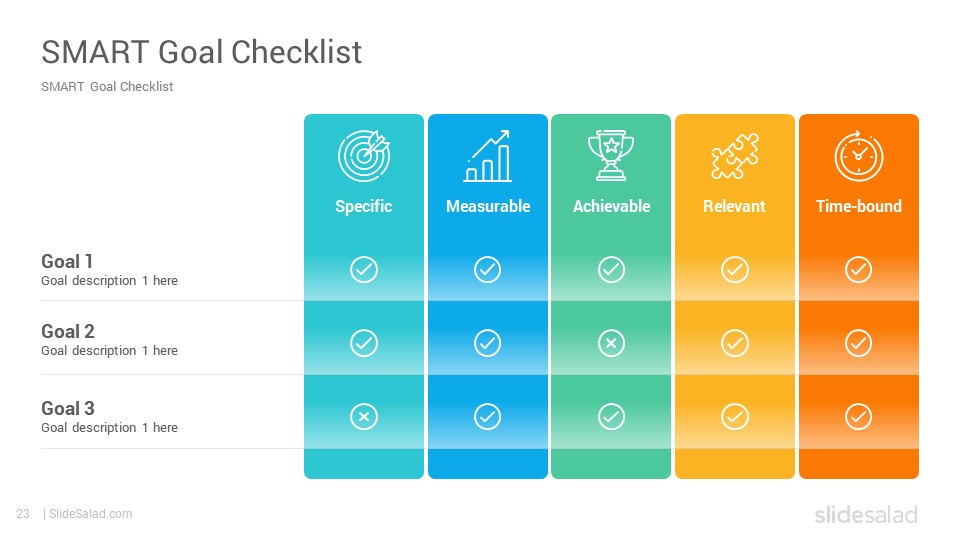Image resolution: width=960 pixels, height=540 pixels.
Task: Select the Measurable column heading
Action: pyautogui.click(x=488, y=206)
